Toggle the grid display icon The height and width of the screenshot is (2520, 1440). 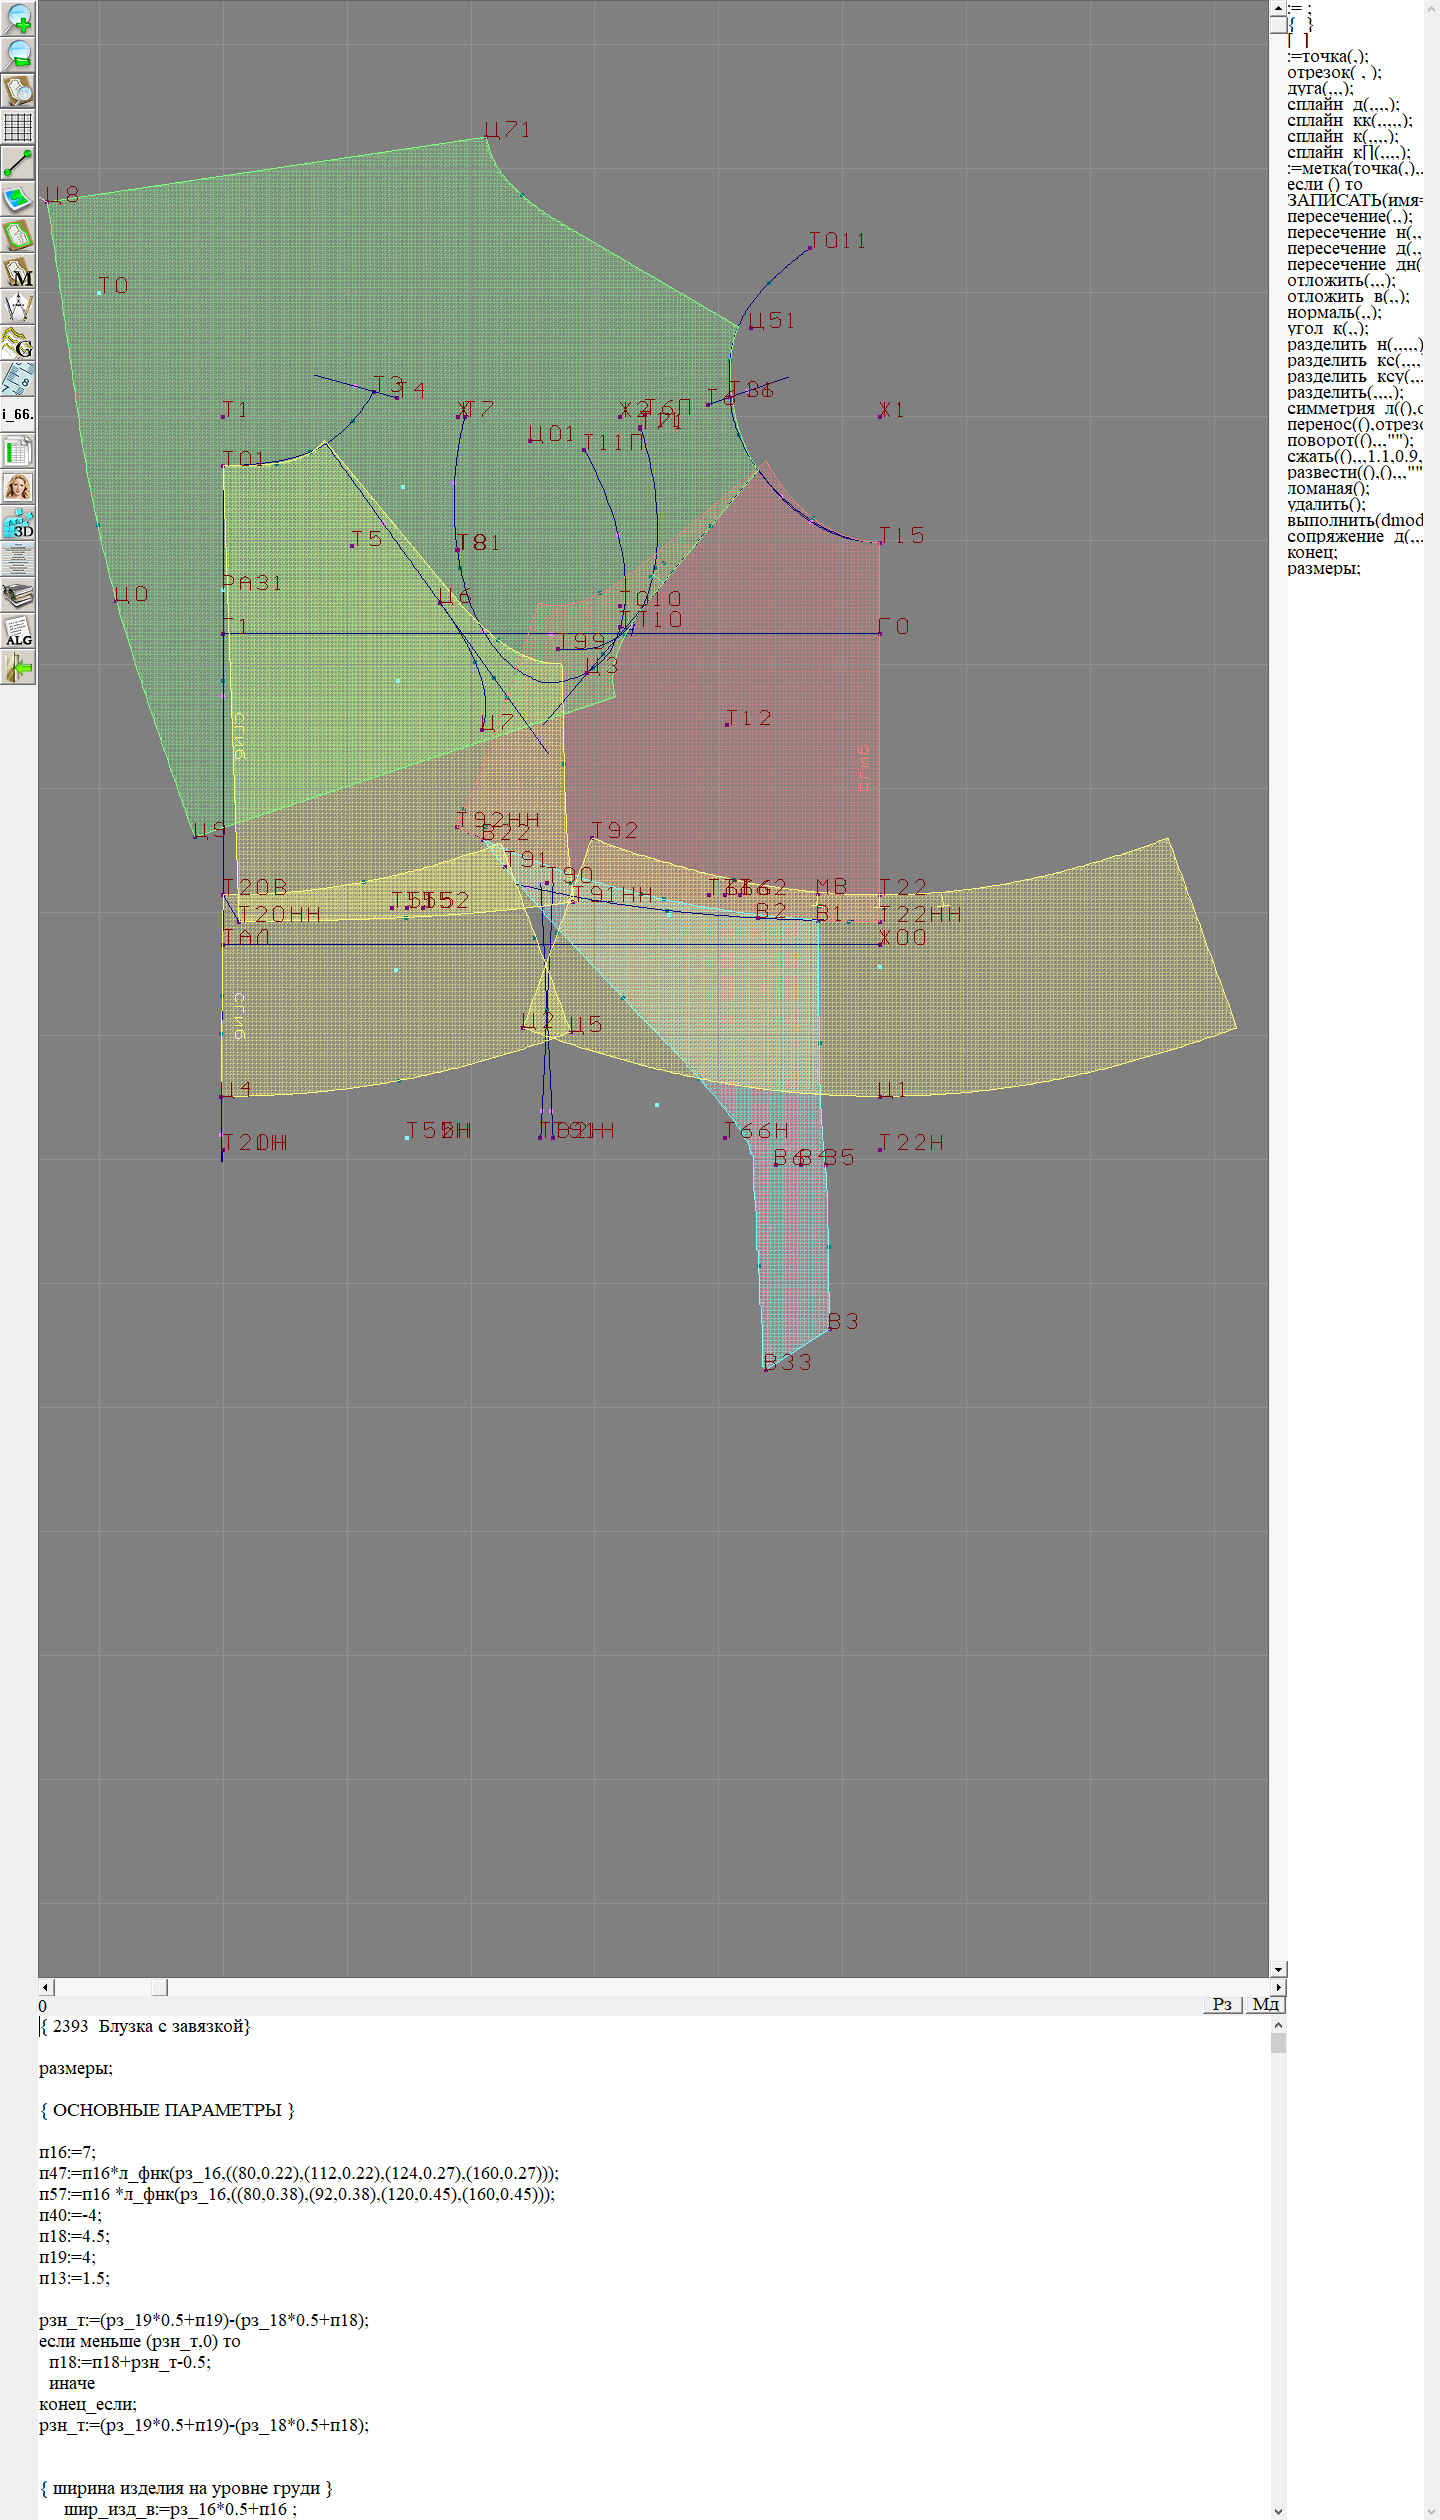pyautogui.click(x=18, y=127)
